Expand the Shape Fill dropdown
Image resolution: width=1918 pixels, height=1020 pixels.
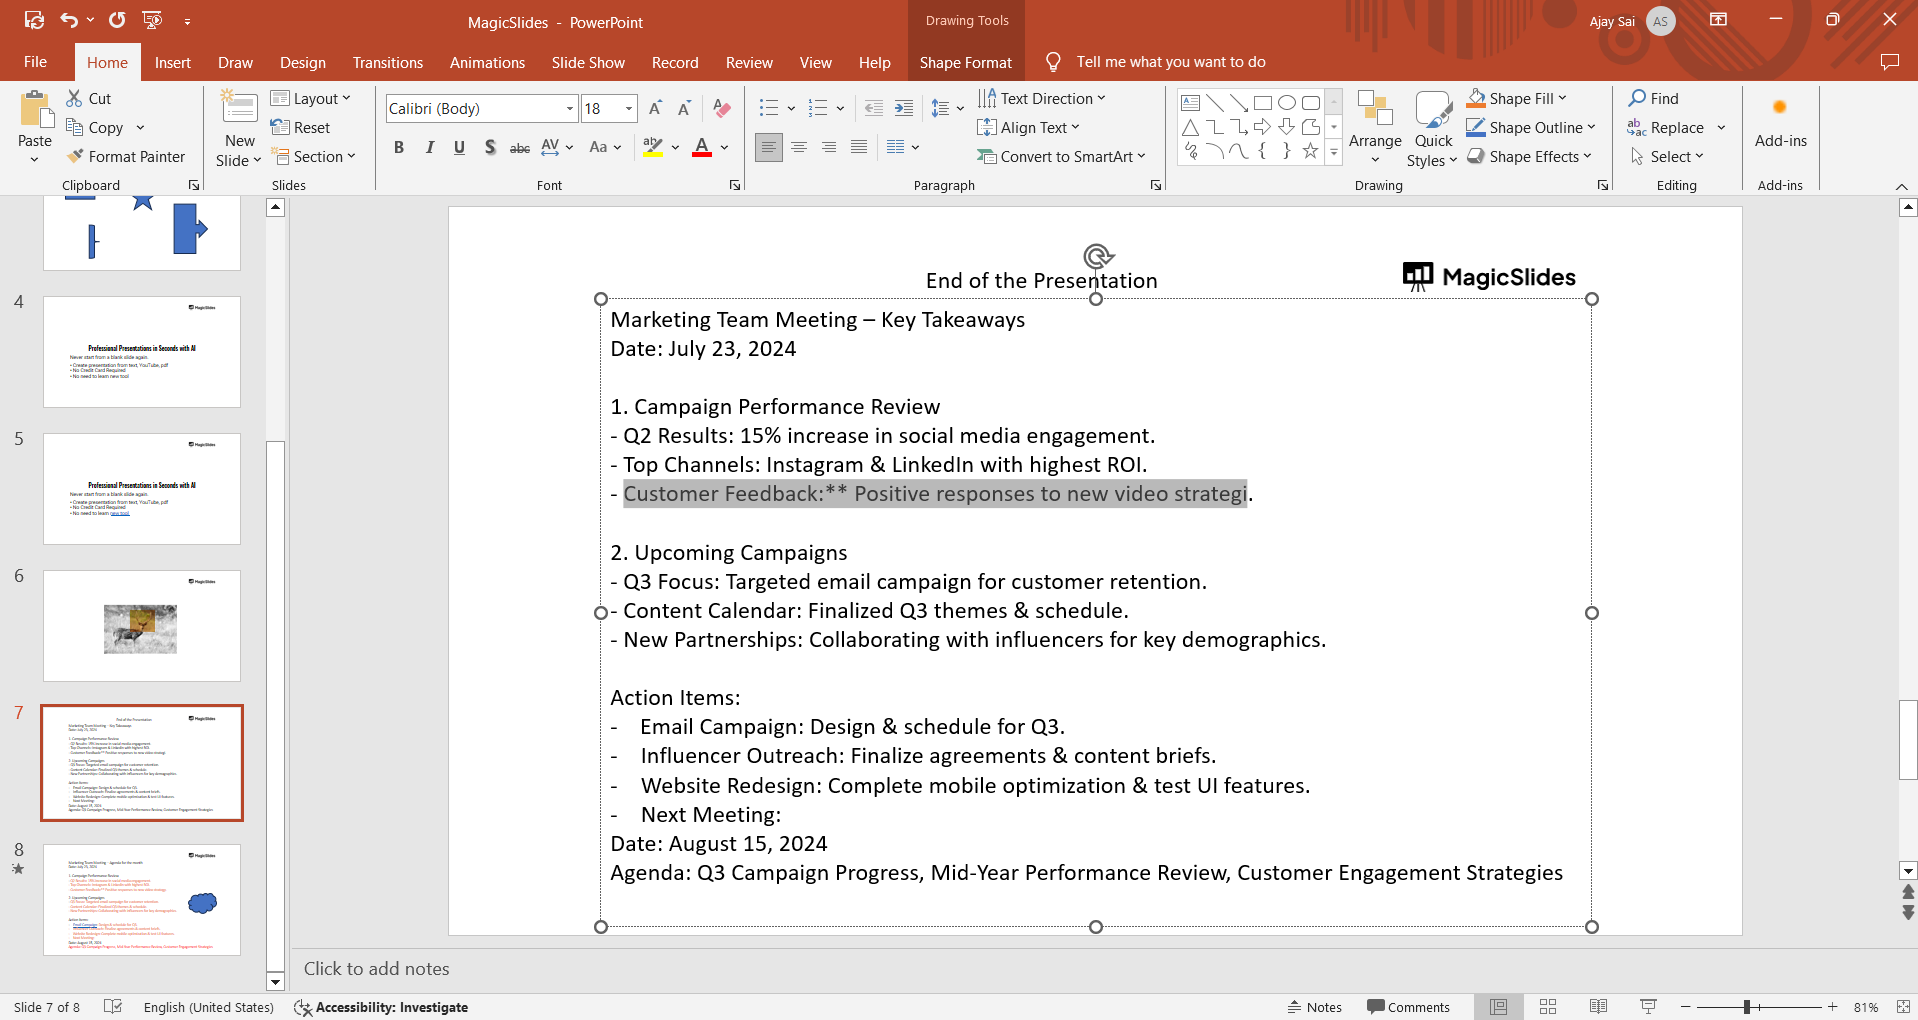1562,98
